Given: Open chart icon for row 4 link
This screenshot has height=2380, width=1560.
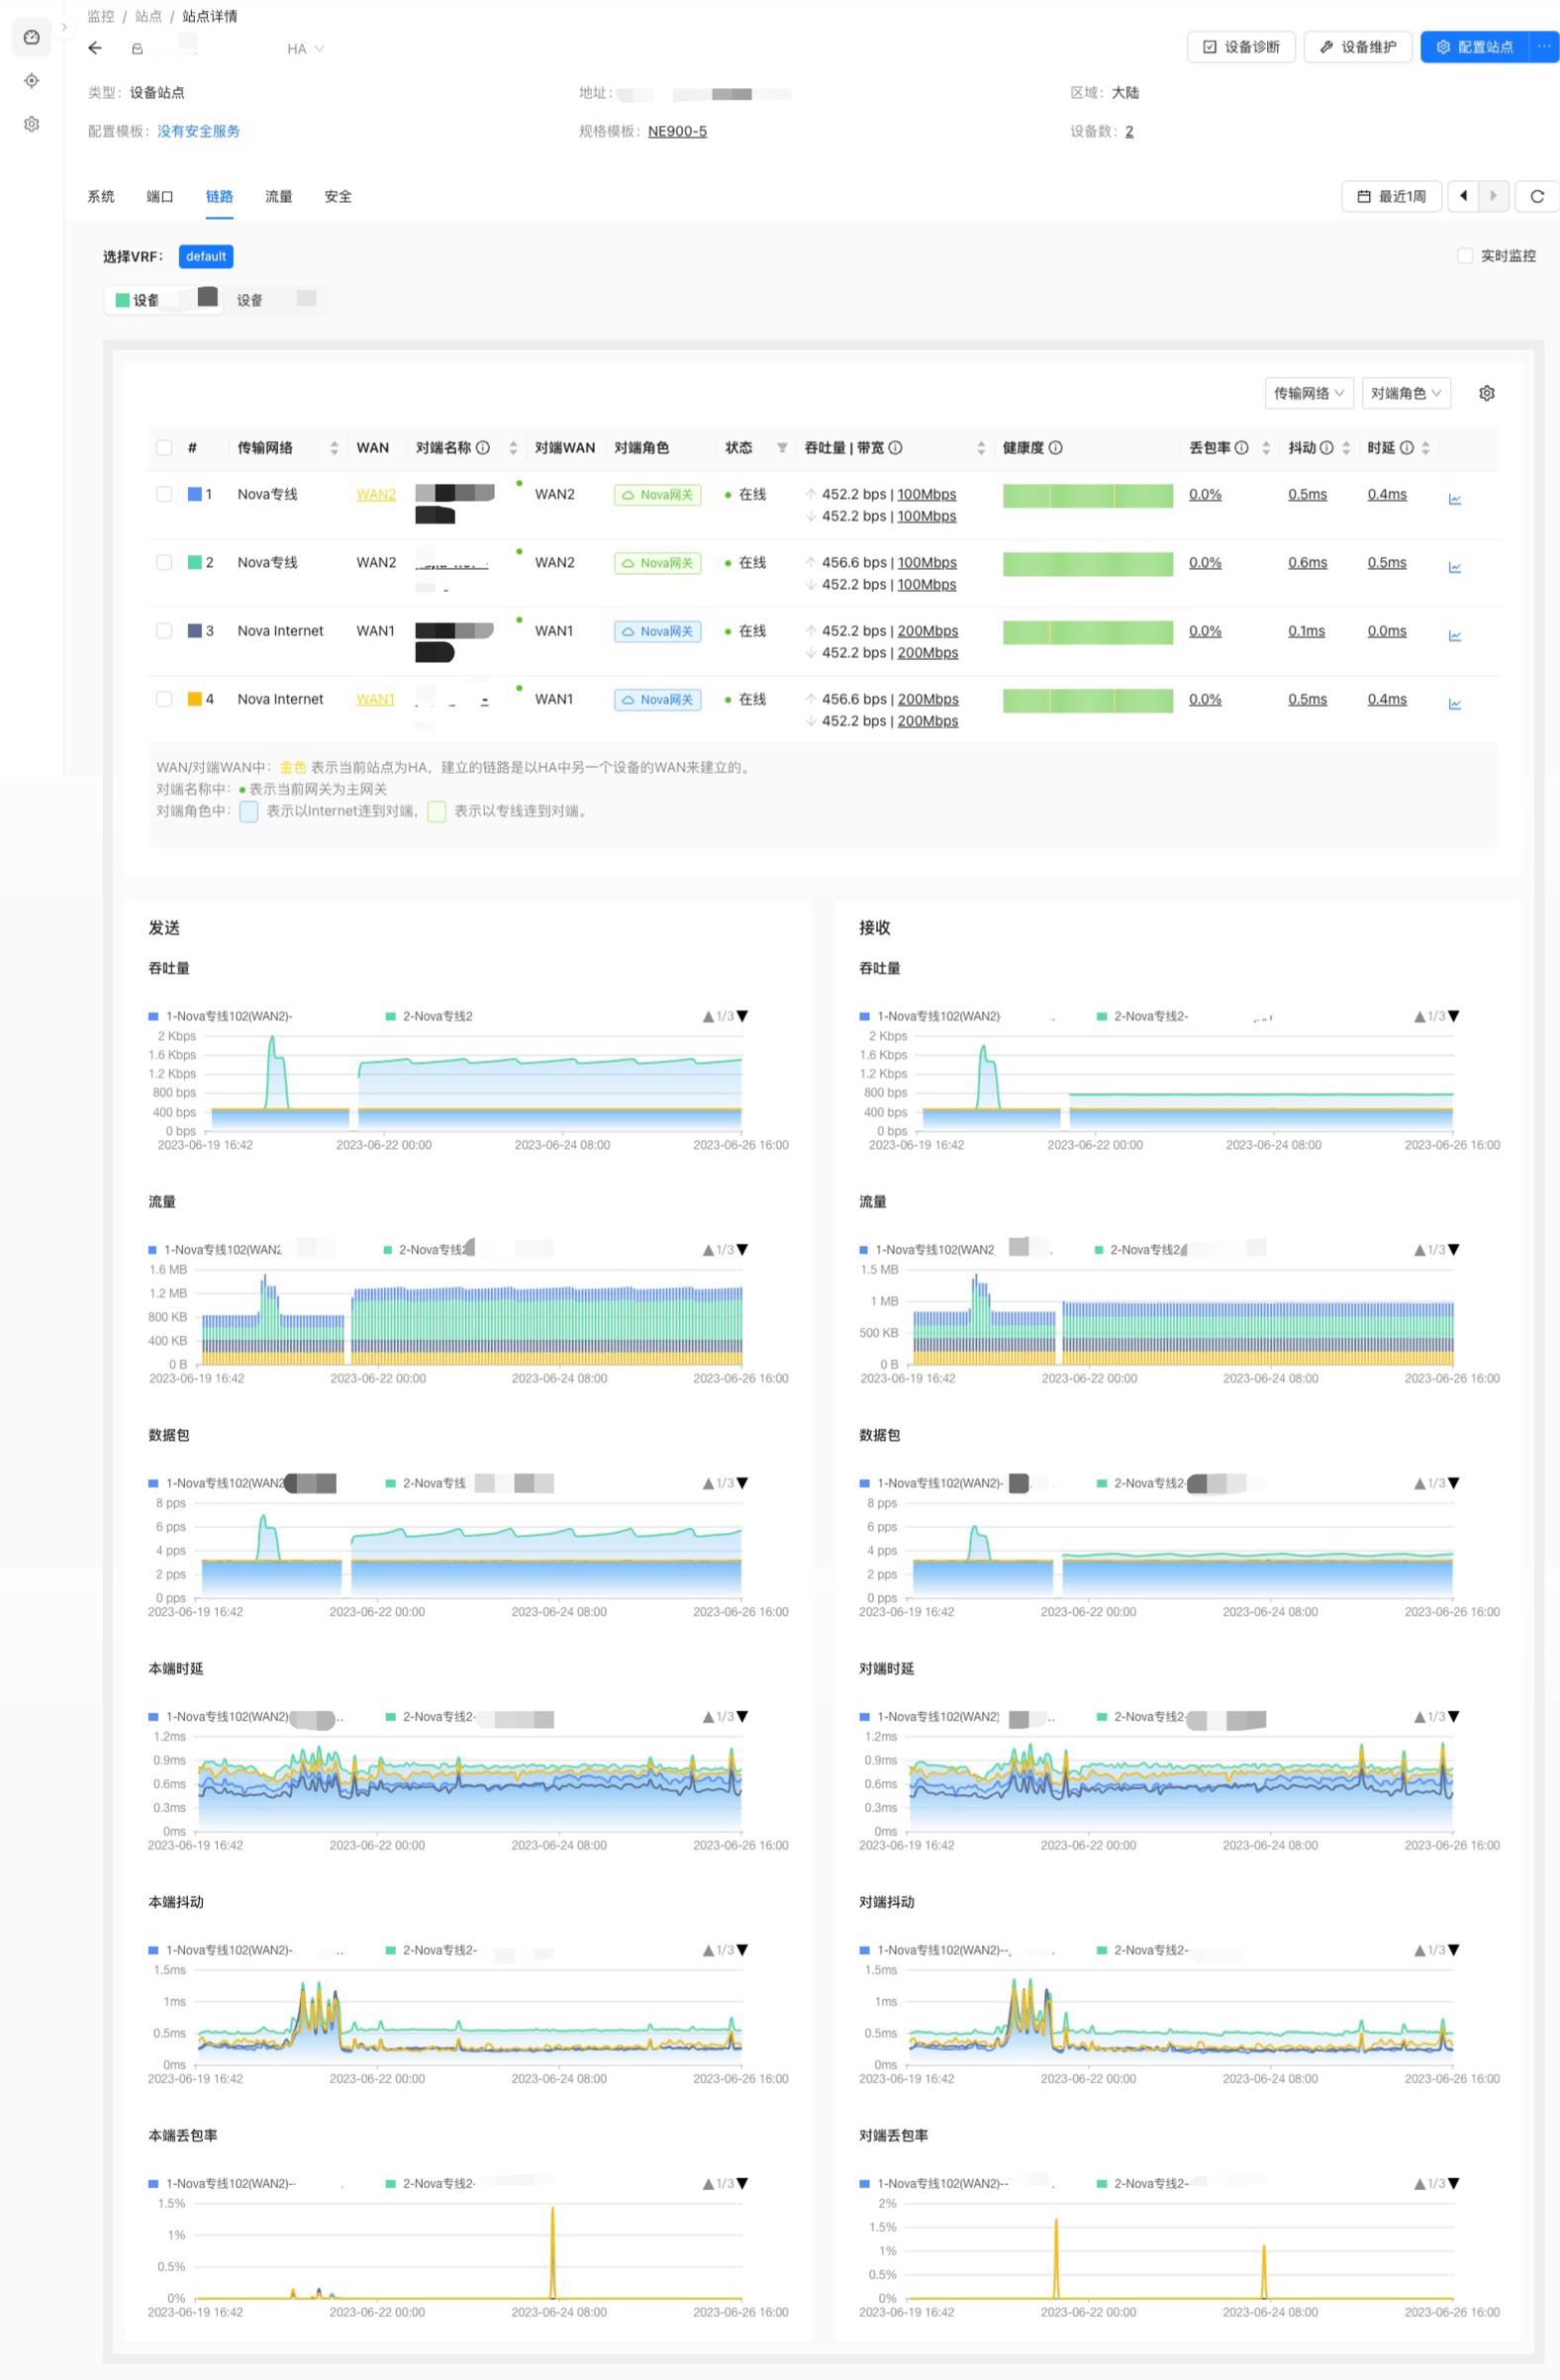Looking at the screenshot, I should pyautogui.click(x=1455, y=704).
